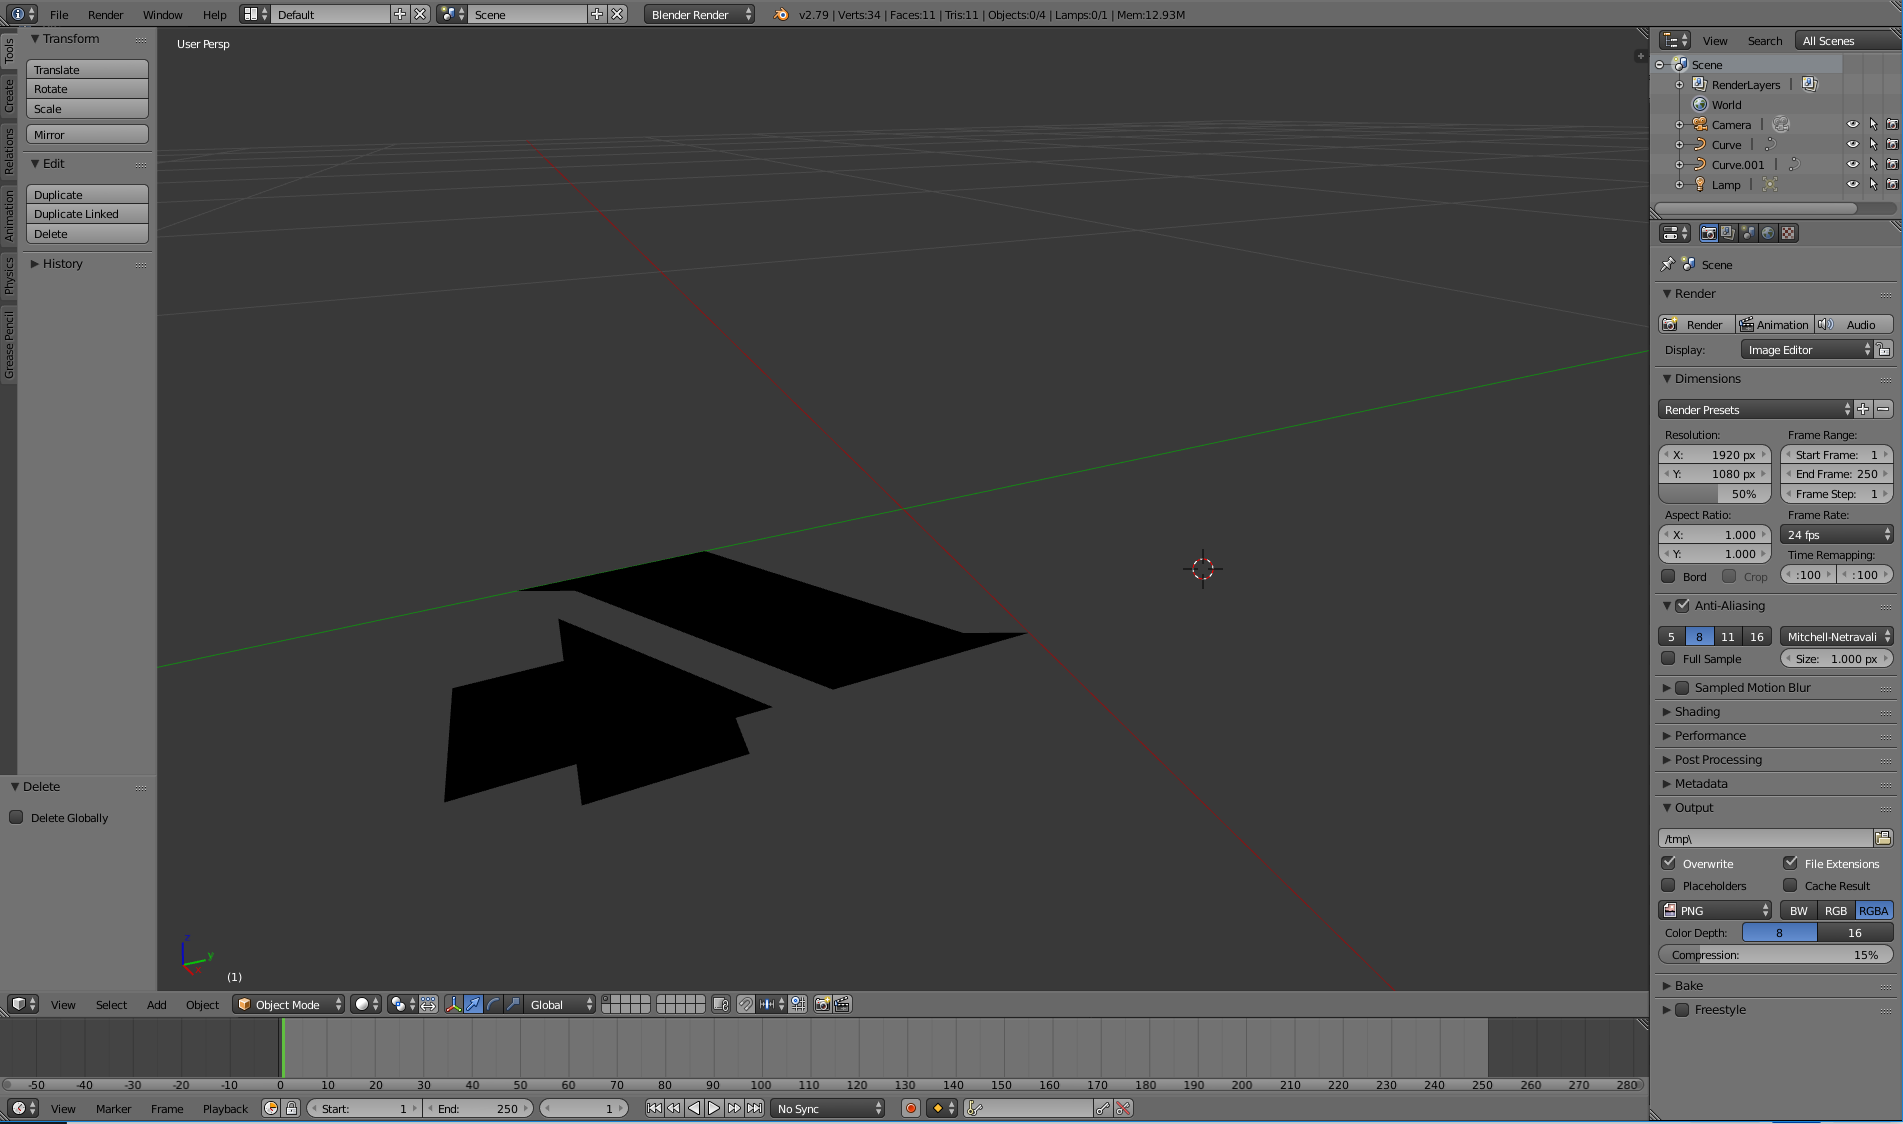Viewport: 1903px width, 1124px height.
Task: Open the World properties tab icon
Action: click(x=1768, y=233)
